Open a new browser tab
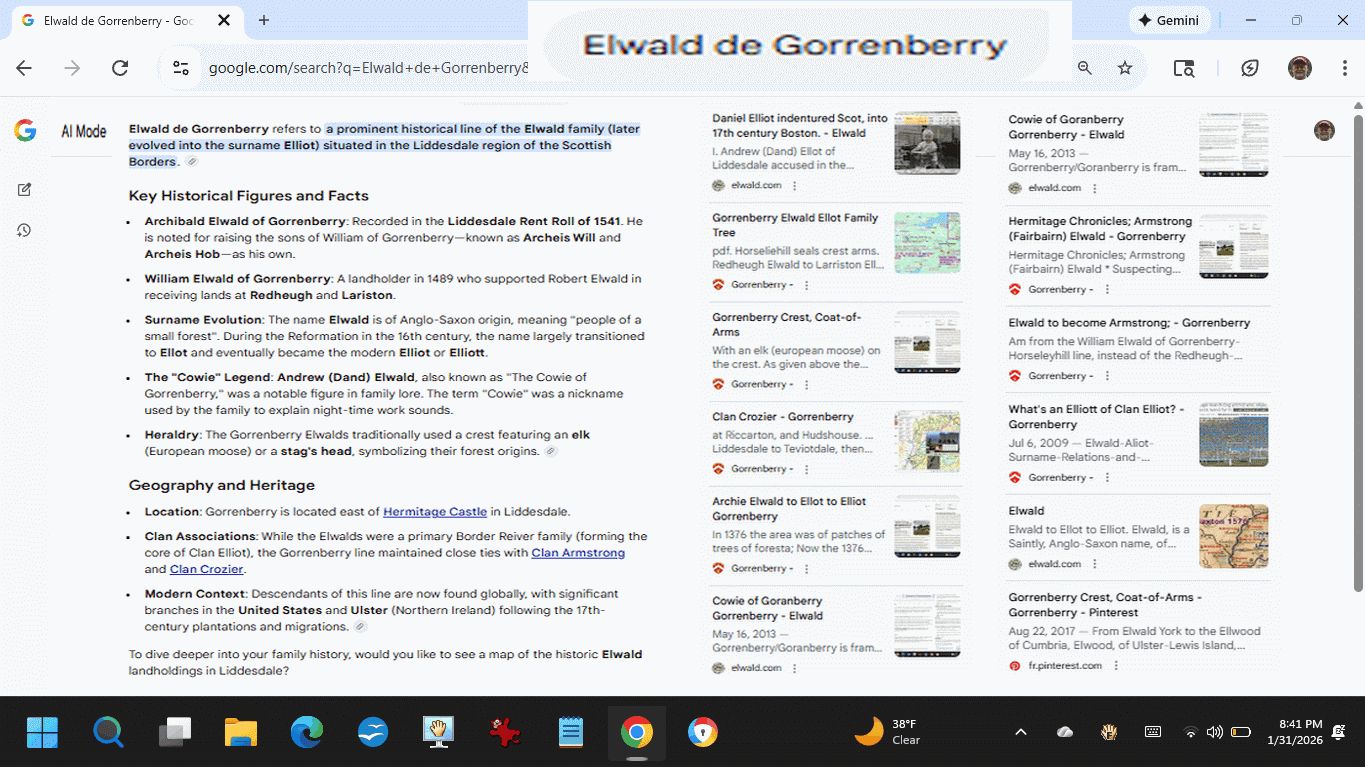 click(x=264, y=20)
